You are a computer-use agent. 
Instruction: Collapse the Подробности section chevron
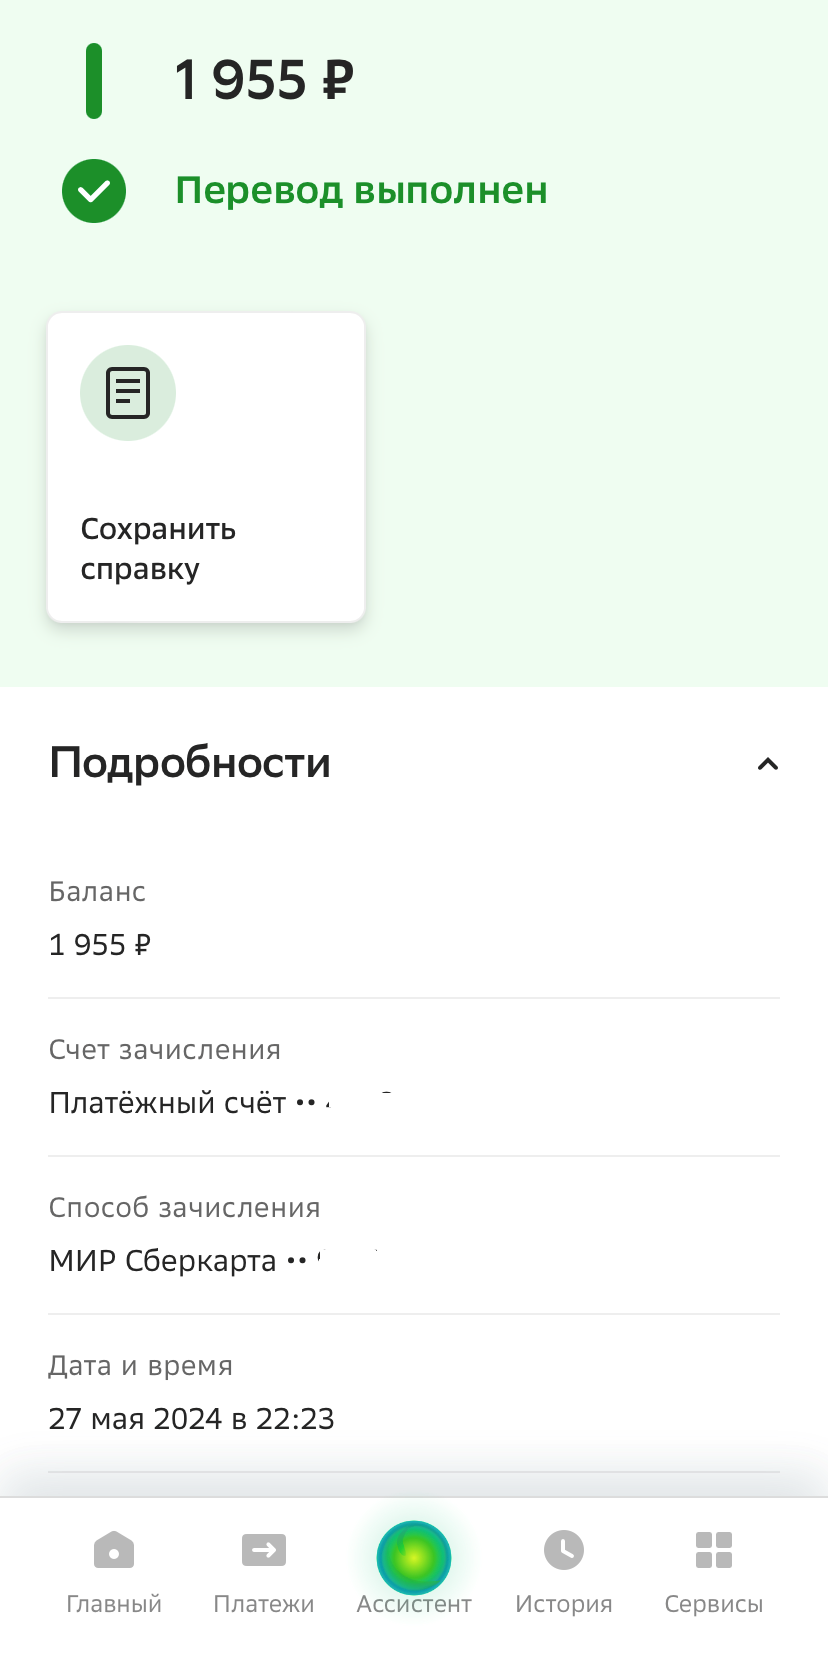(767, 764)
